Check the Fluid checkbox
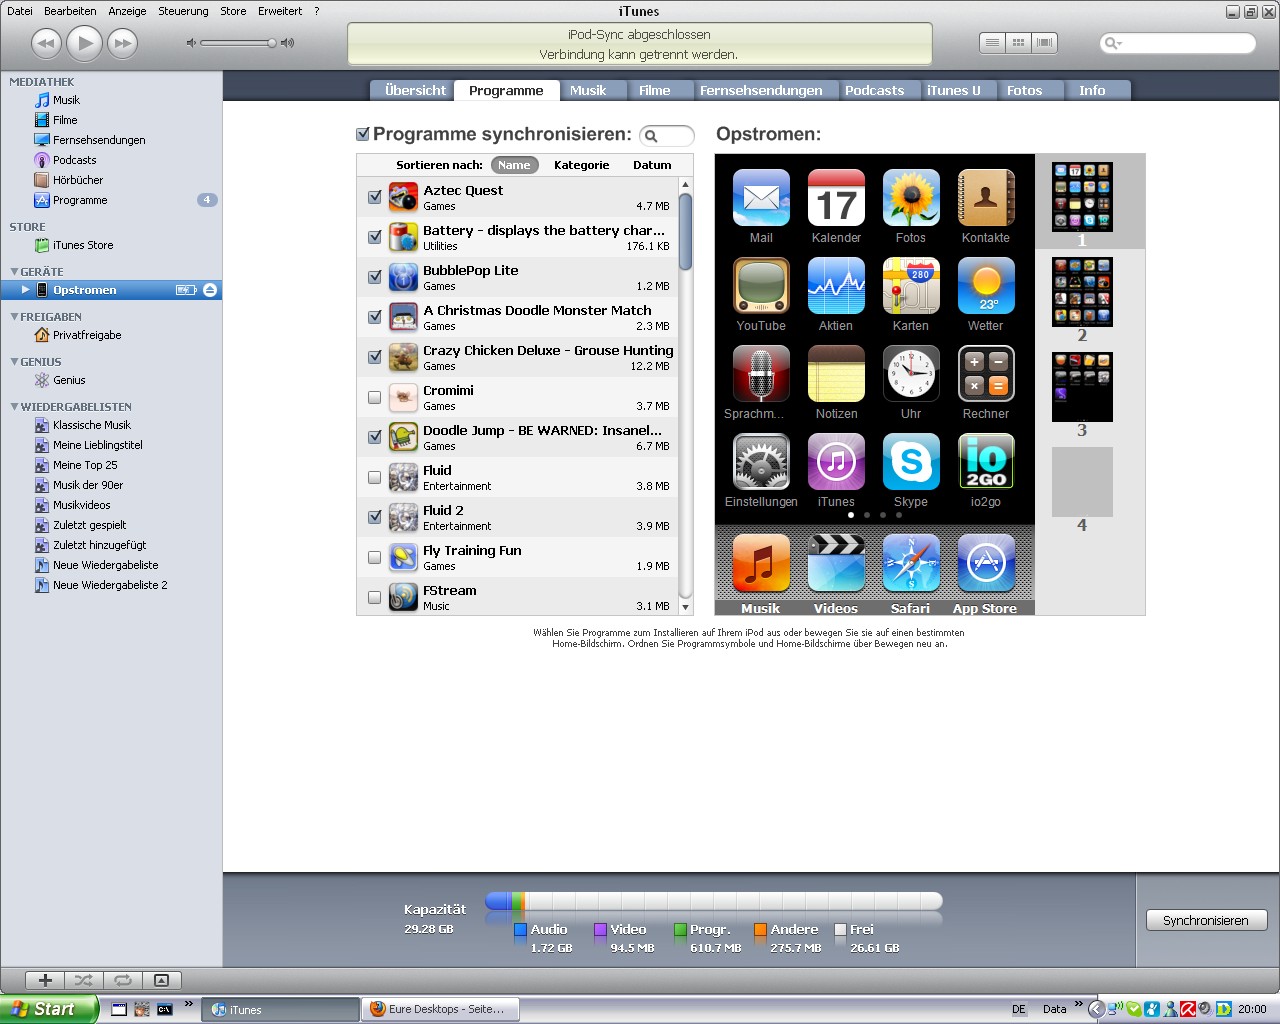Image resolution: width=1280 pixels, height=1024 pixels. [x=375, y=477]
